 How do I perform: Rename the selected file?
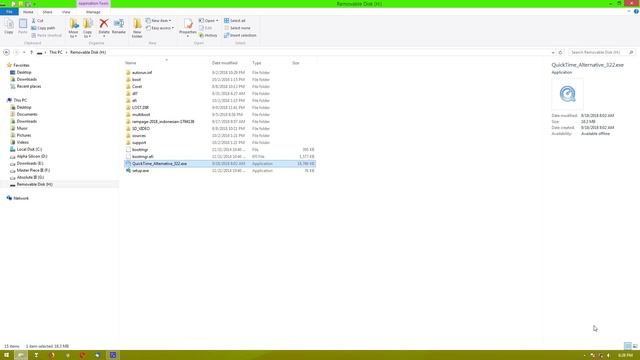(119, 26)
